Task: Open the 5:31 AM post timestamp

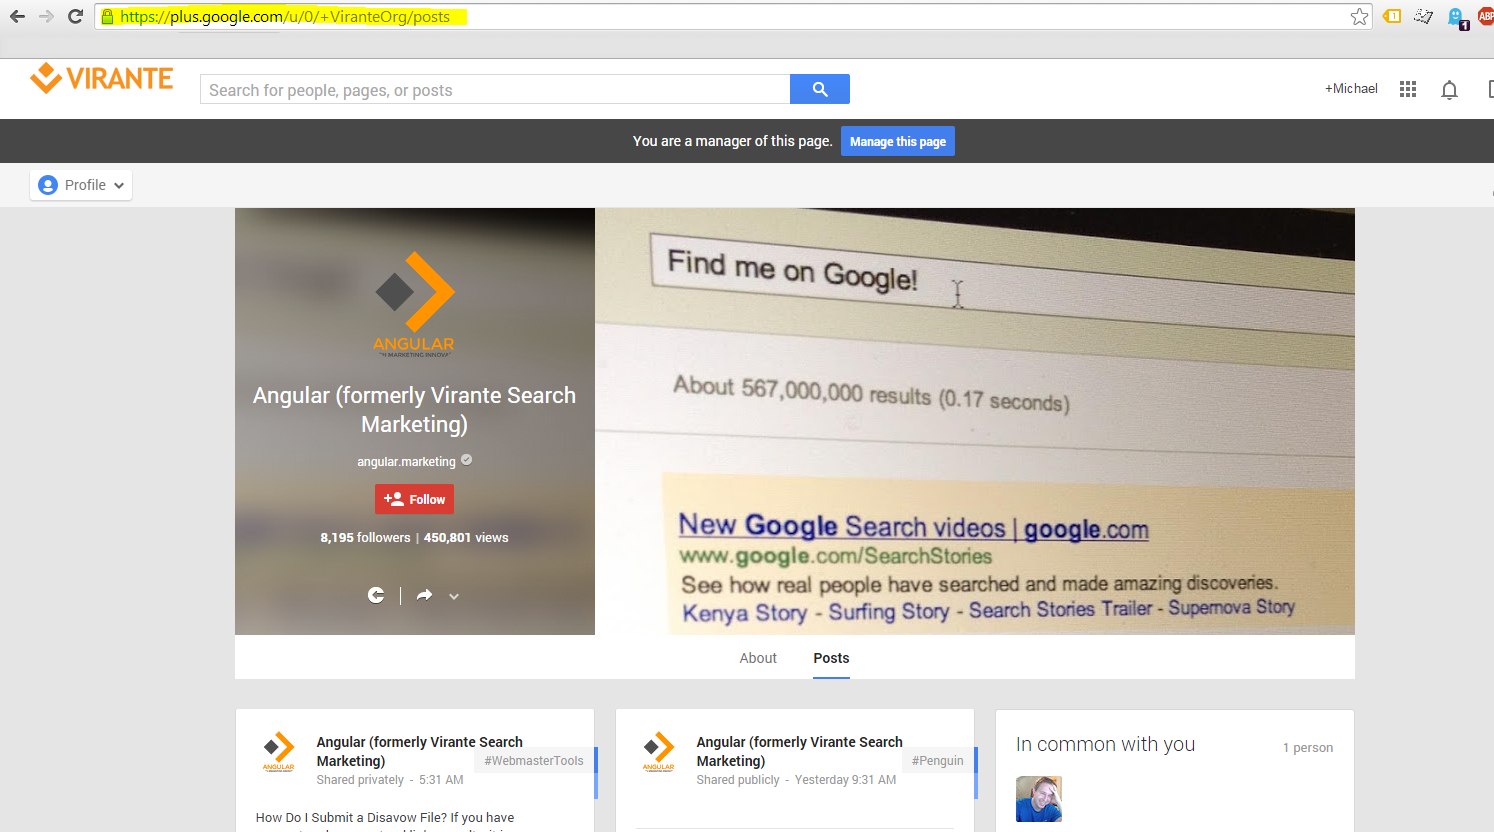Action: tap(441, 780)
